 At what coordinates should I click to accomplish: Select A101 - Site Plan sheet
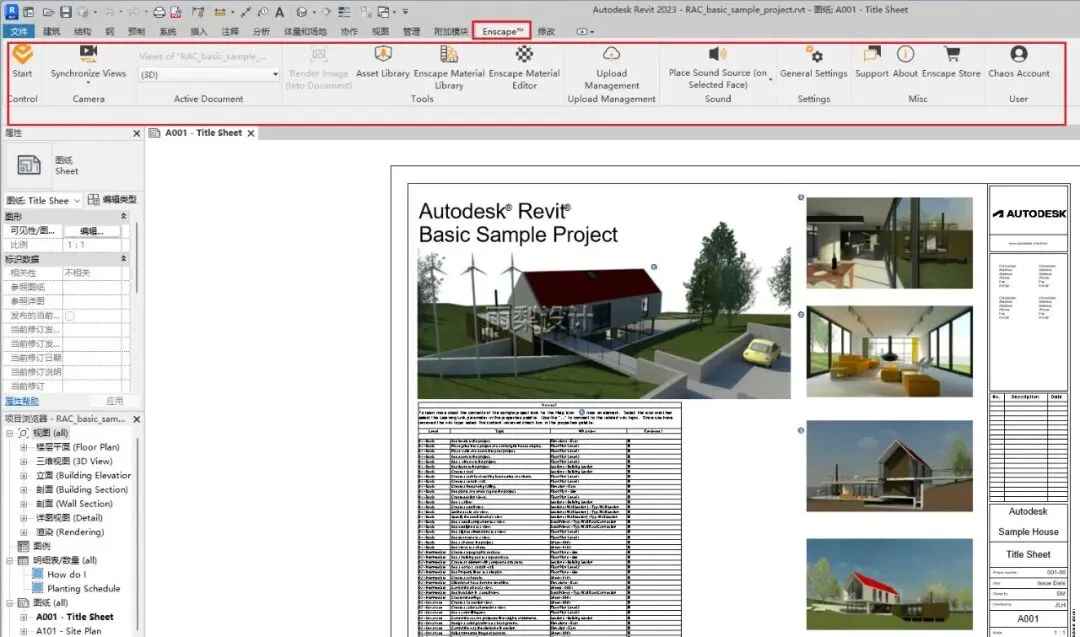point(68,631)
